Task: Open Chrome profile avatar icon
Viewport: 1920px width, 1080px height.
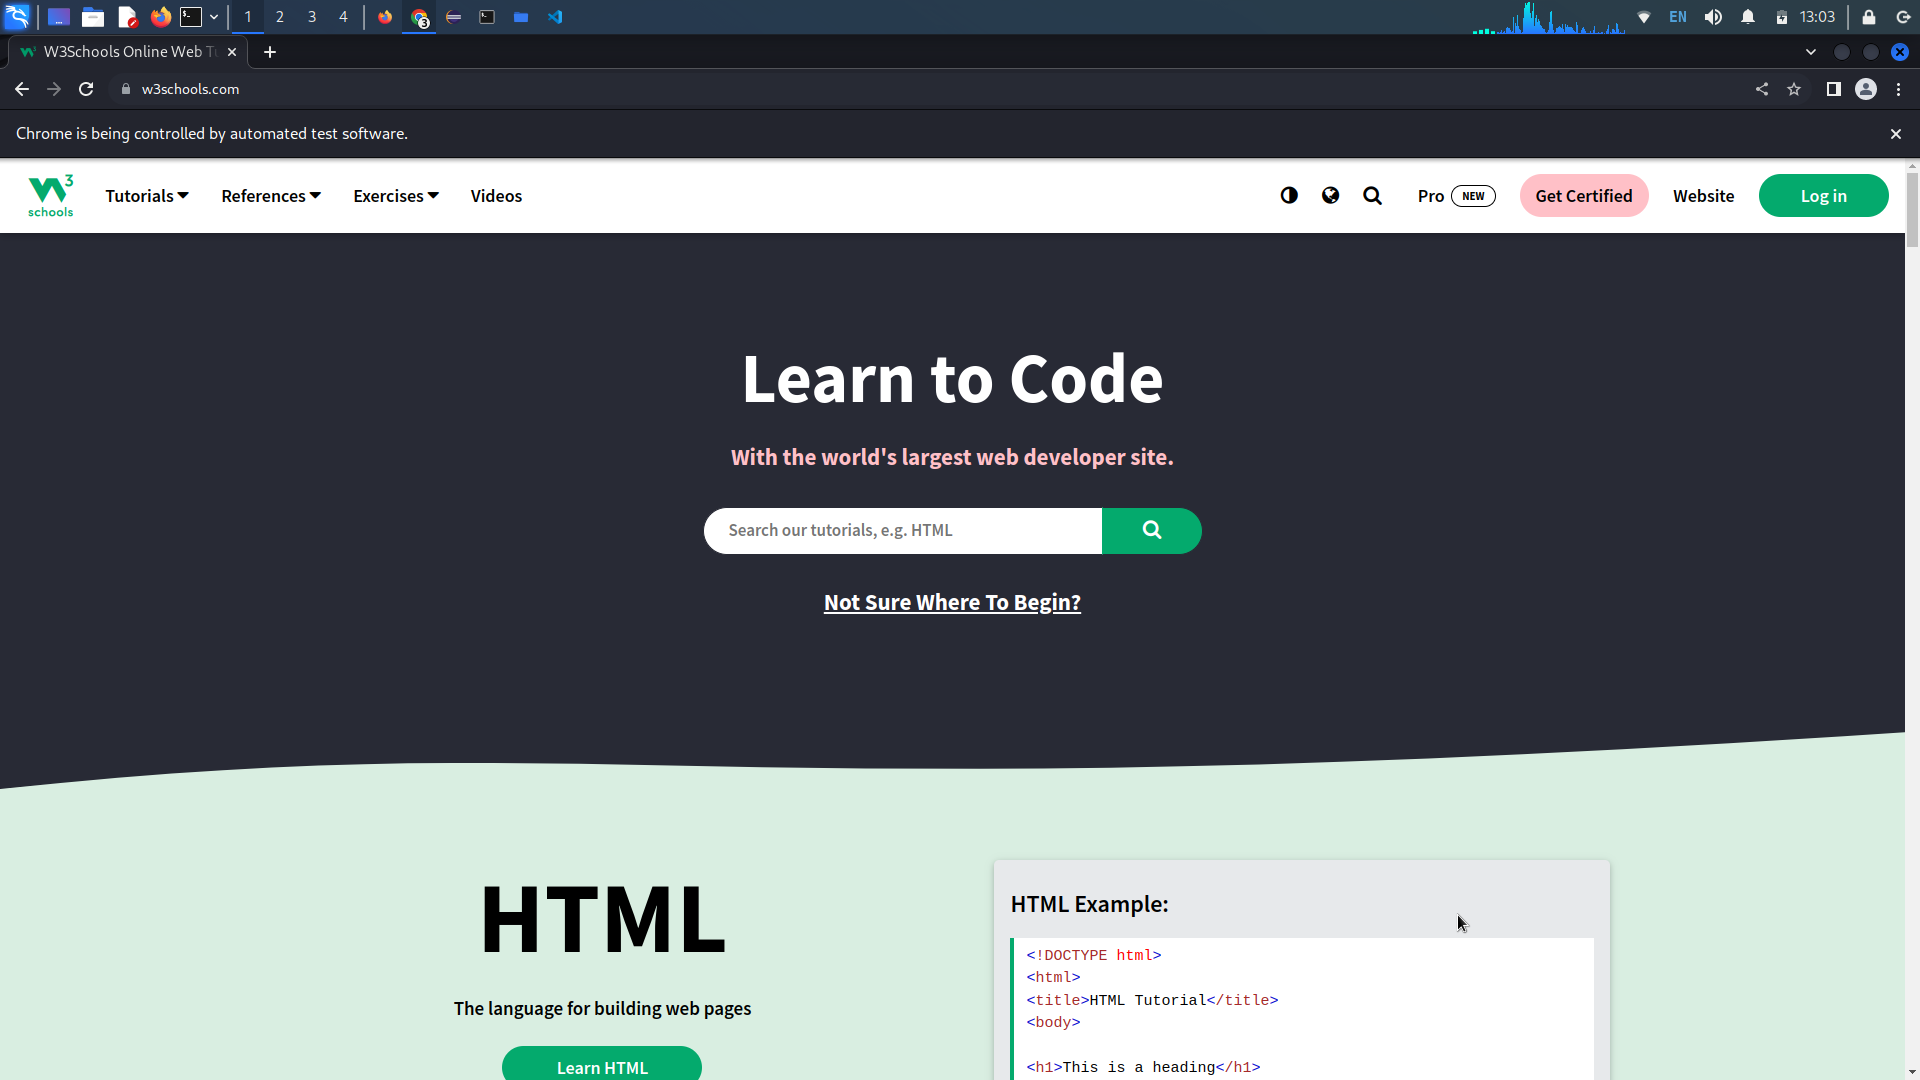Action: coord(1866,89)
